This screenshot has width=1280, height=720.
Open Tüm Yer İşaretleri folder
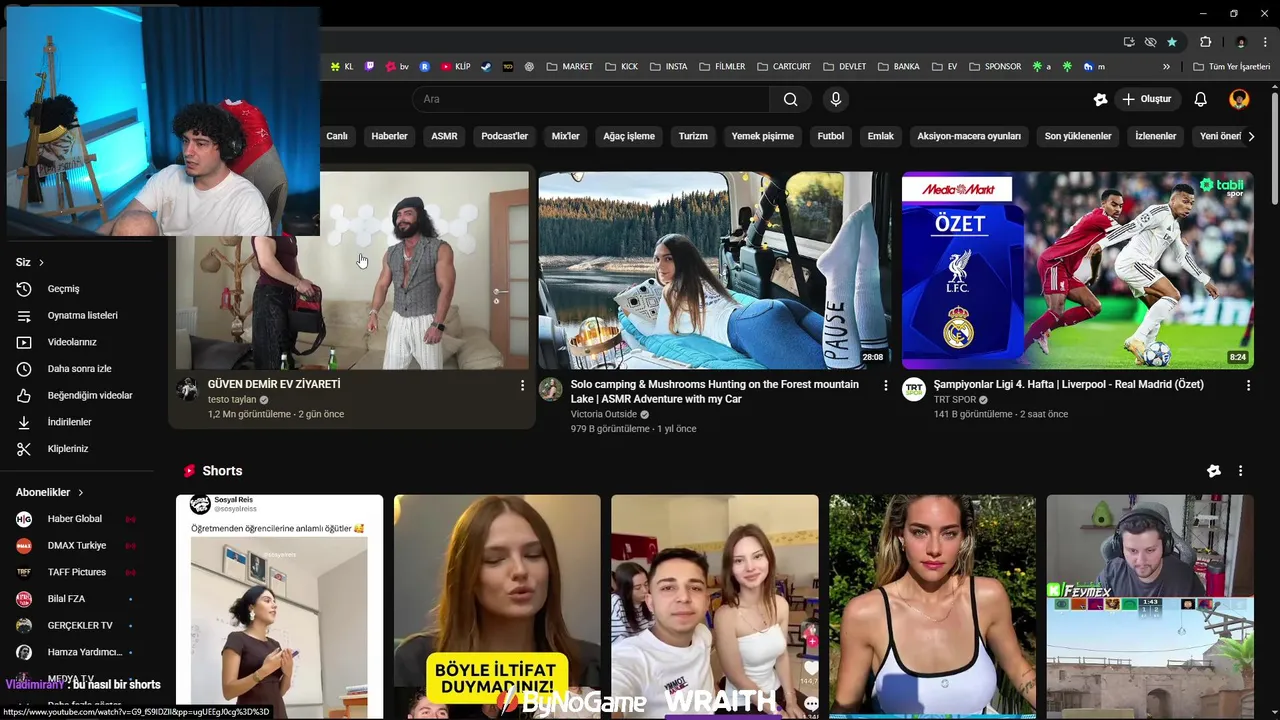(1231, 66)
